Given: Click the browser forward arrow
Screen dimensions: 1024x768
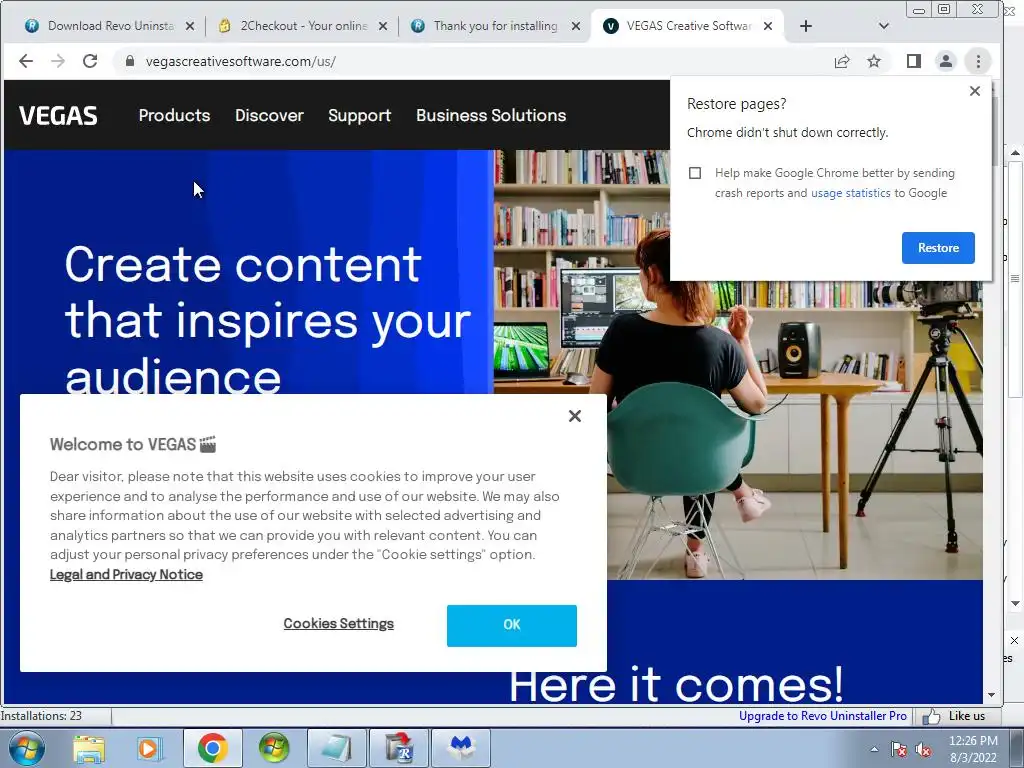Looking at the screenshot, I should pyautogui.click(x=58, y=61).
